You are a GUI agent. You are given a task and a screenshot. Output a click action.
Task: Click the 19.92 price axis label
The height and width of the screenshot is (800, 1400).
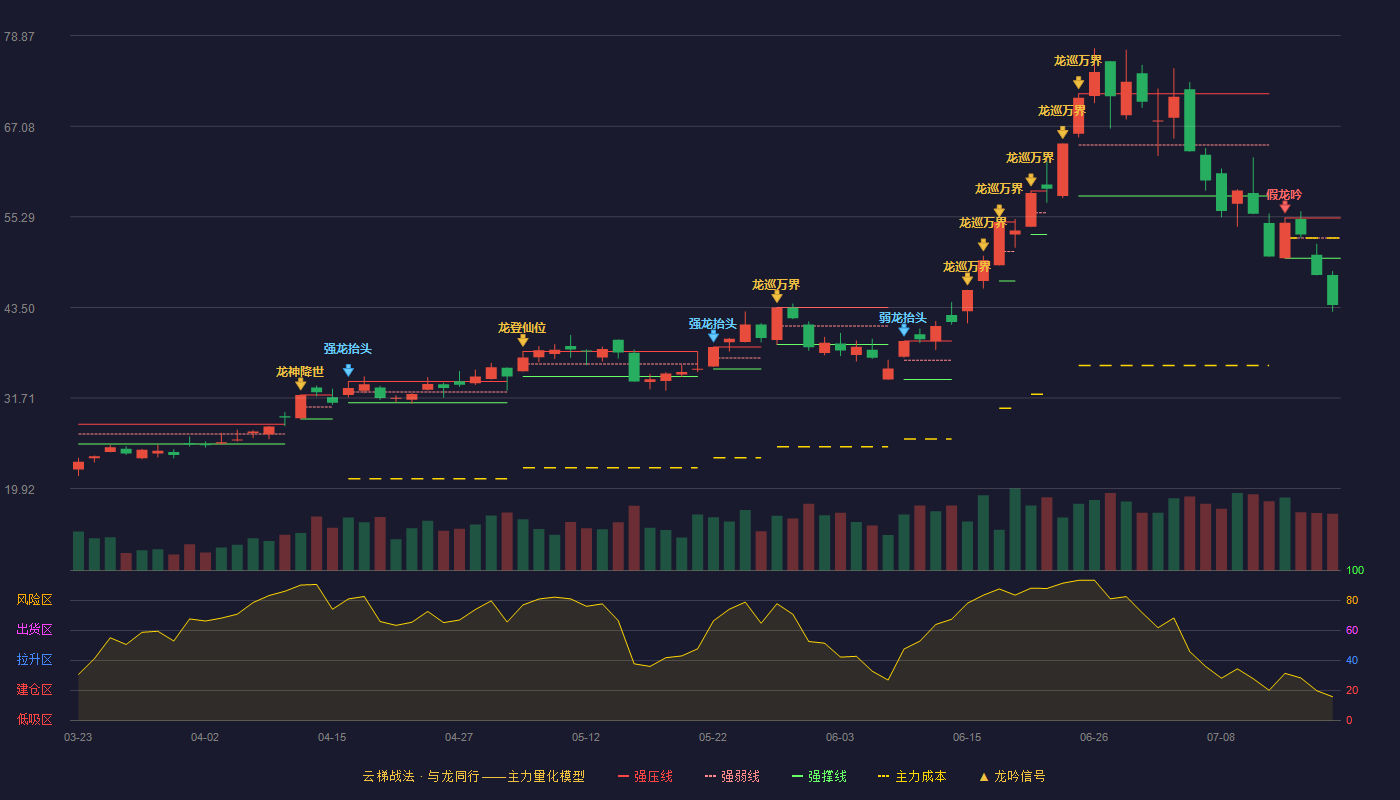pyautogui.click(x=19, y=489)
